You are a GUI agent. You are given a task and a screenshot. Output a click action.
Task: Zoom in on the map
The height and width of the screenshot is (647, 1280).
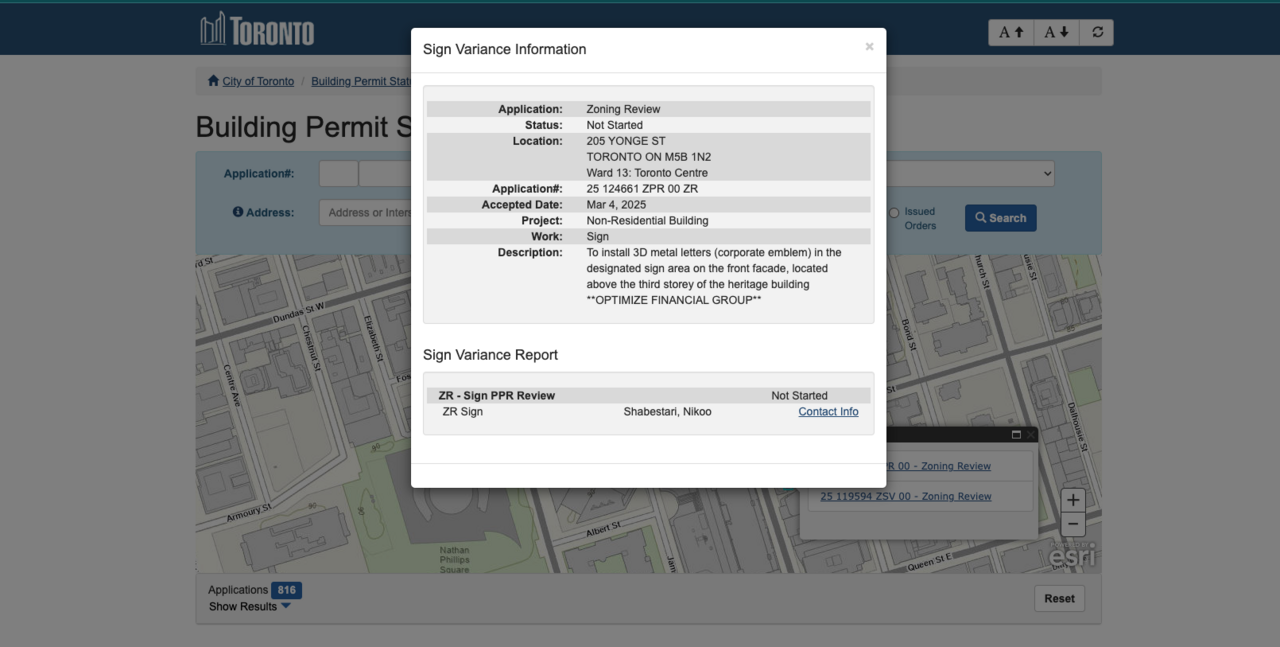pyautogui.click(x=1072, y=500)
